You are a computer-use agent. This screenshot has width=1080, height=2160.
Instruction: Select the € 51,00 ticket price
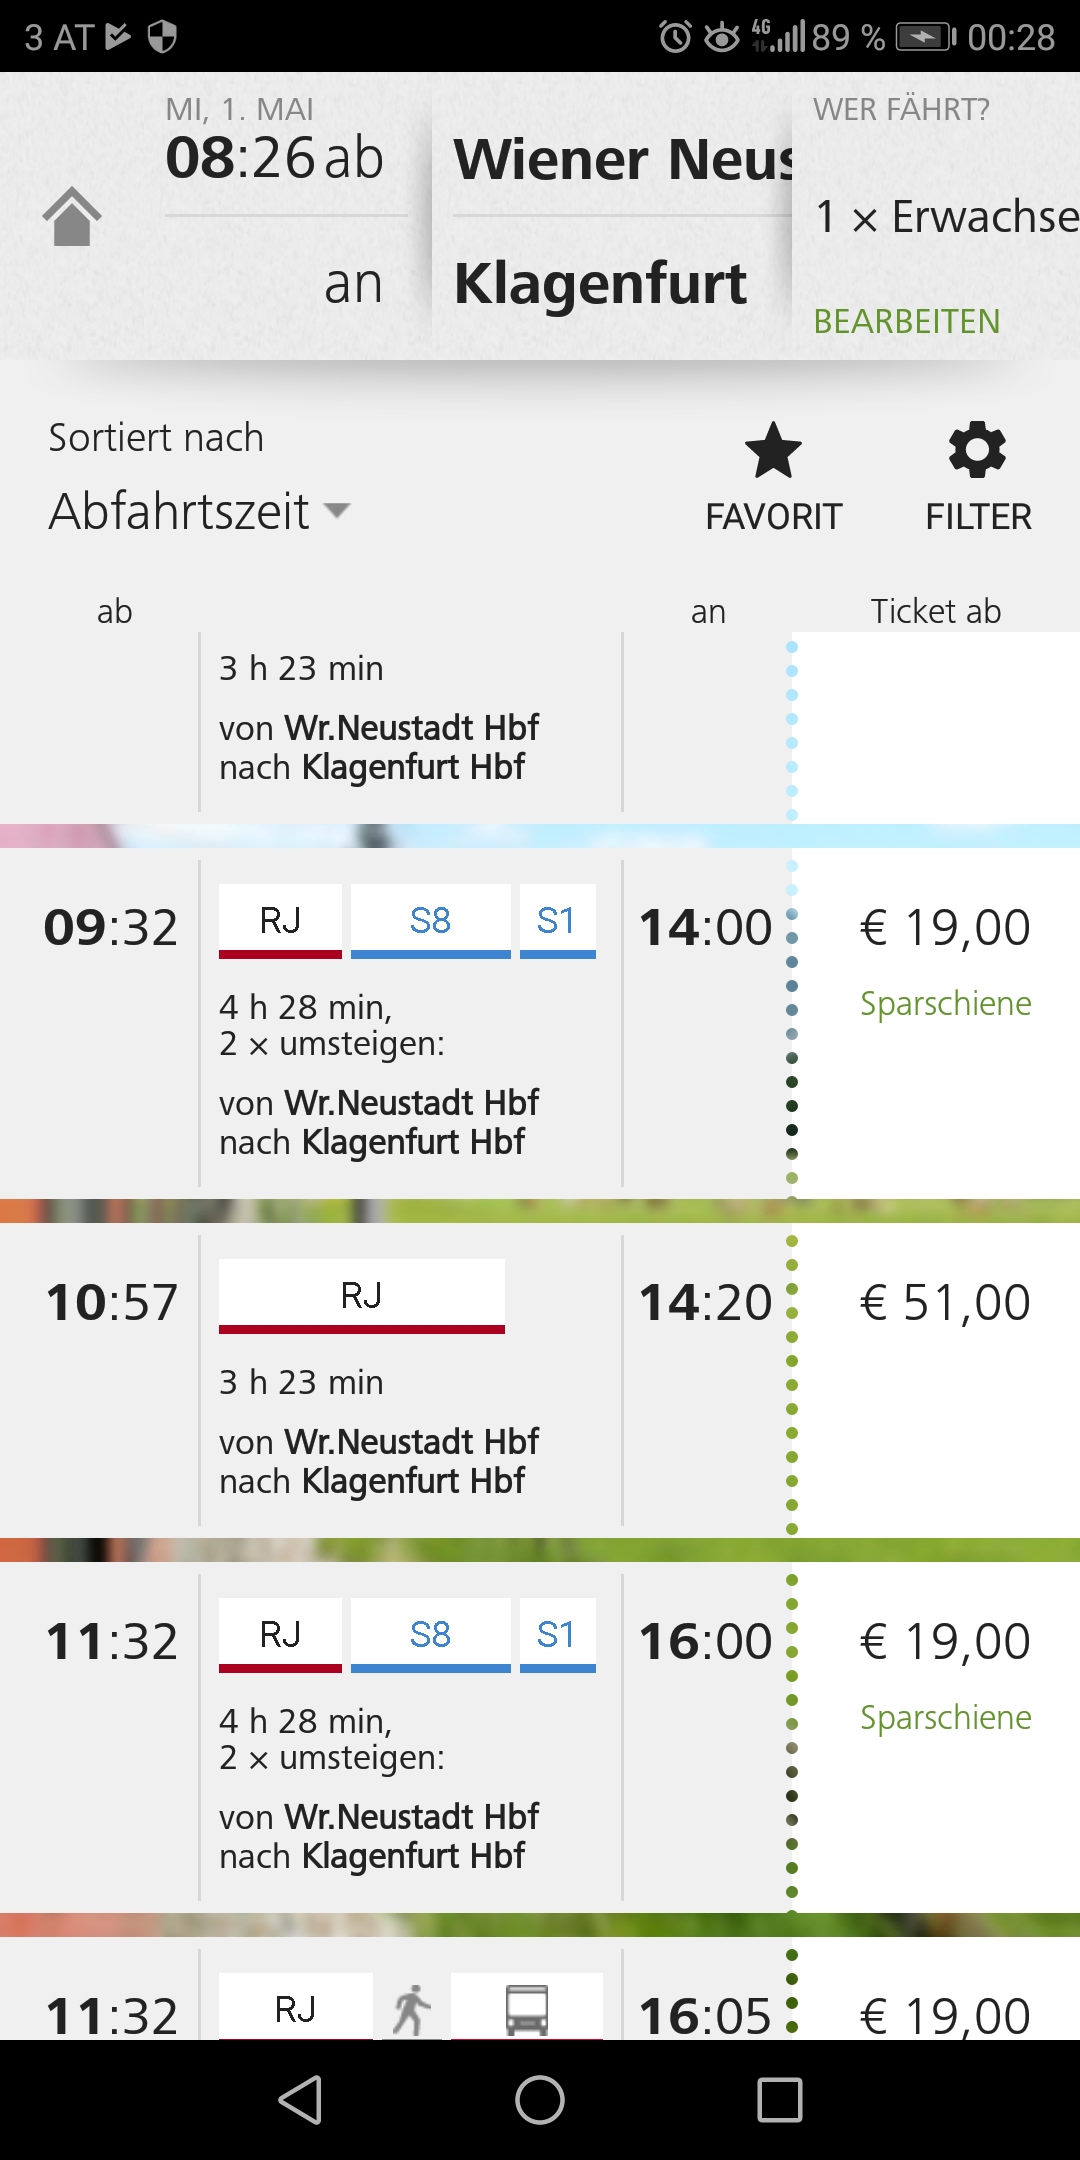point(945,1303)
